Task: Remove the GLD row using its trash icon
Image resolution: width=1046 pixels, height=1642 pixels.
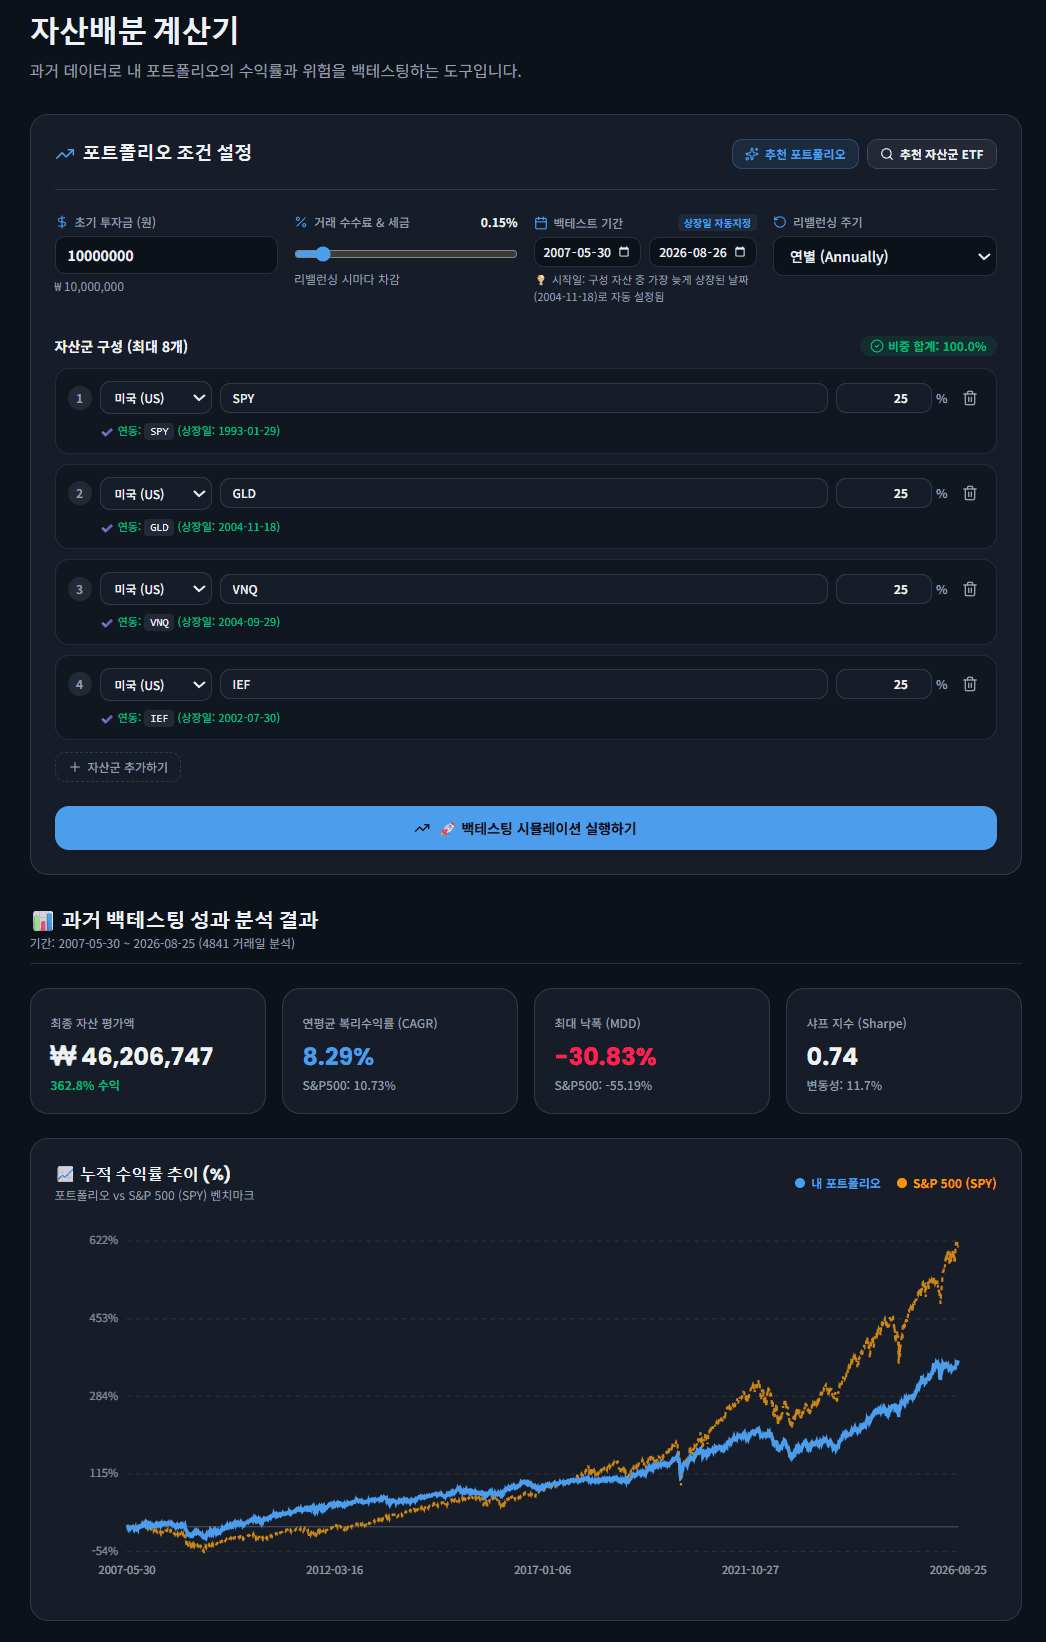Action: tap(969, 493)
